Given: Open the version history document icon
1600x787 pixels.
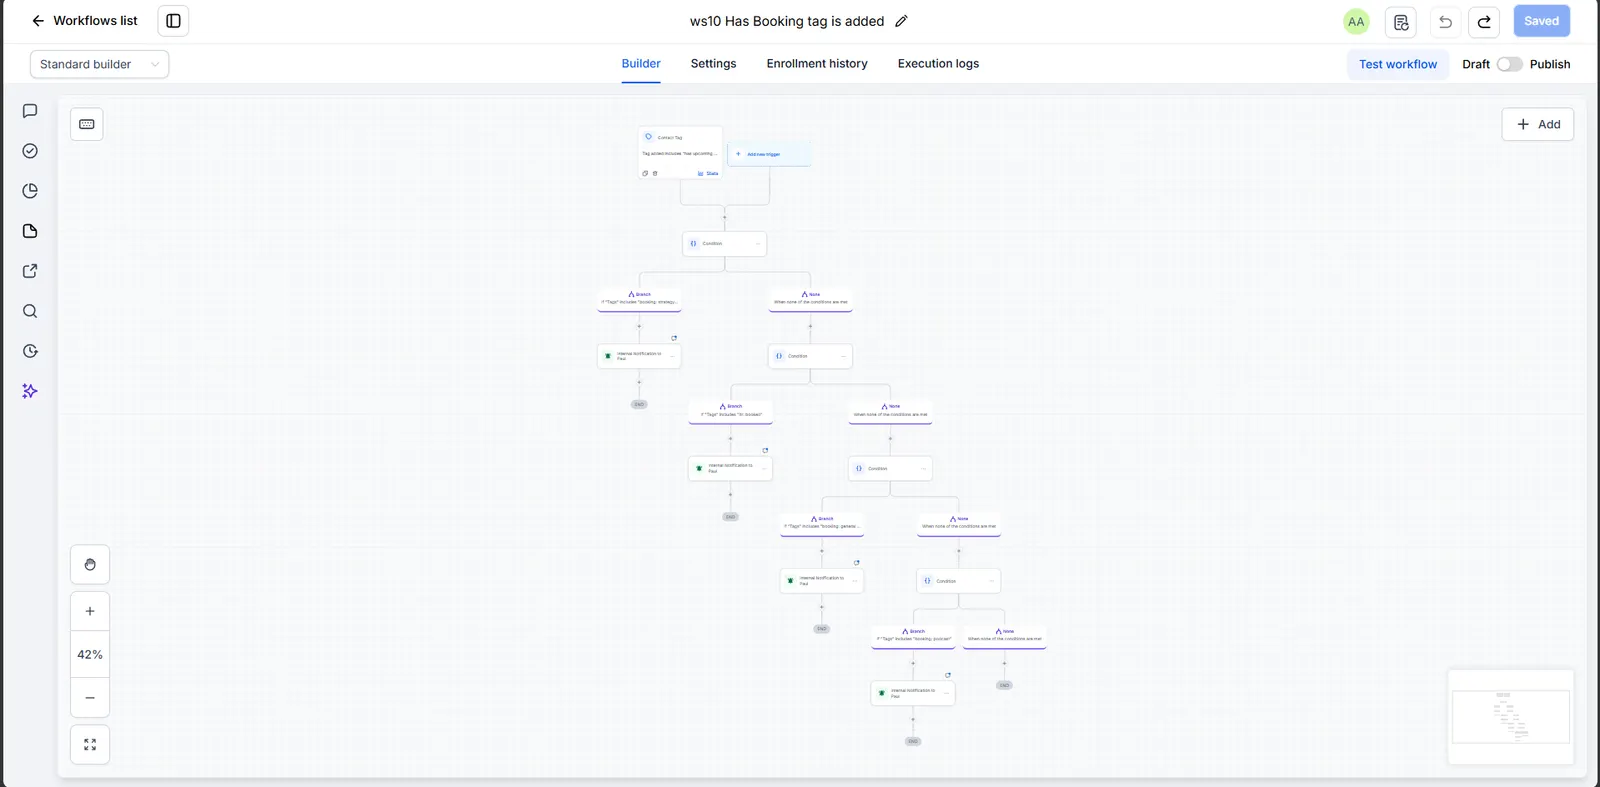Looking at the screenshot, I should pos(1401,22).
